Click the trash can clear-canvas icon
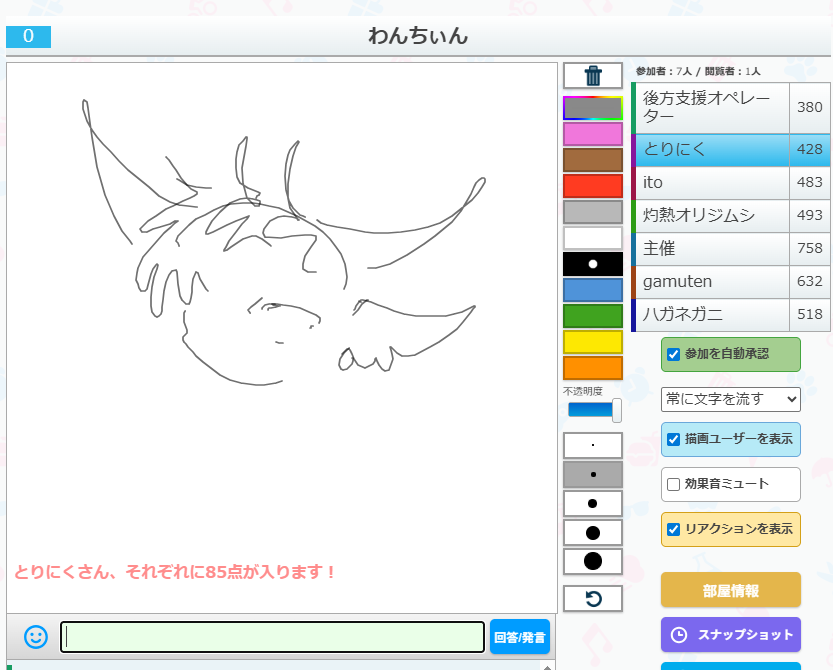This screenshot has width=833, height=670. tap(593, 76)
